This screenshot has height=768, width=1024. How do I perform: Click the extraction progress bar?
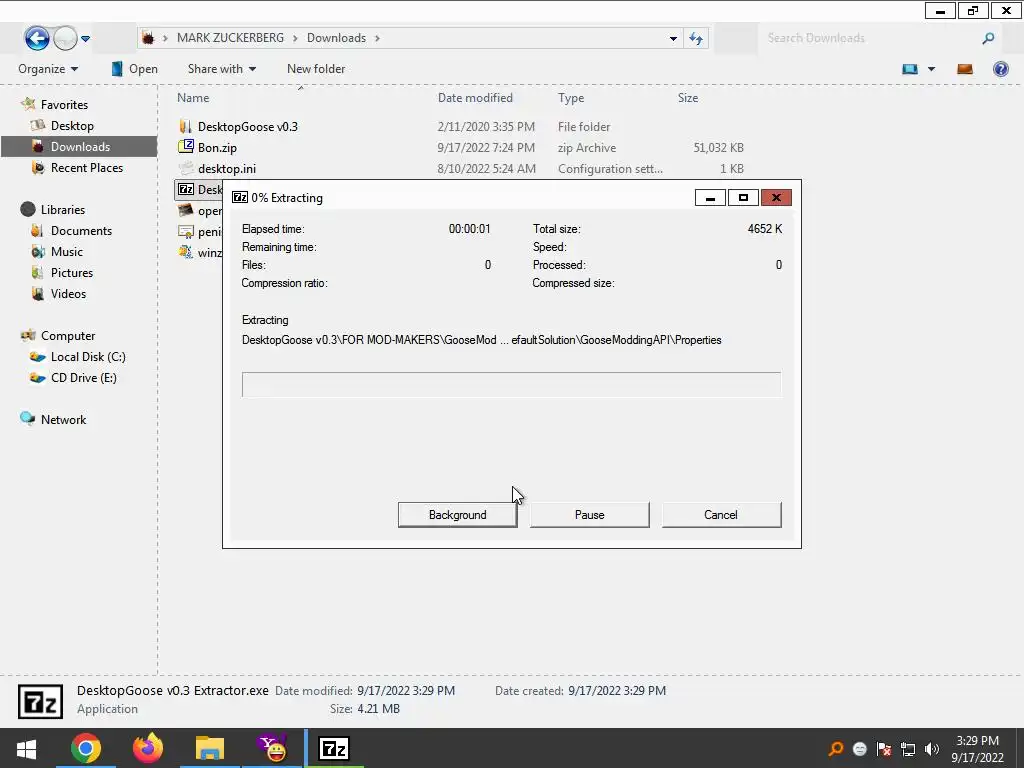coord(511,385)
